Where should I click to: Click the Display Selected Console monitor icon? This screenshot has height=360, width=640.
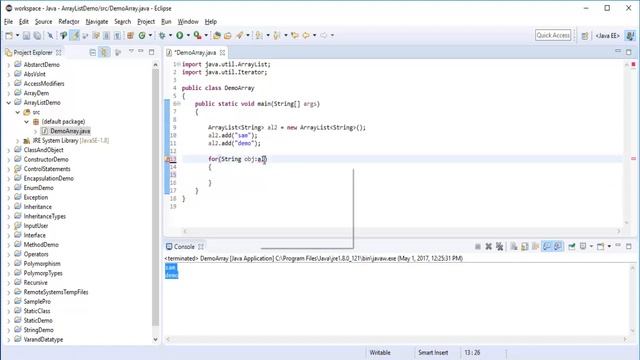(x=583, y=247)
